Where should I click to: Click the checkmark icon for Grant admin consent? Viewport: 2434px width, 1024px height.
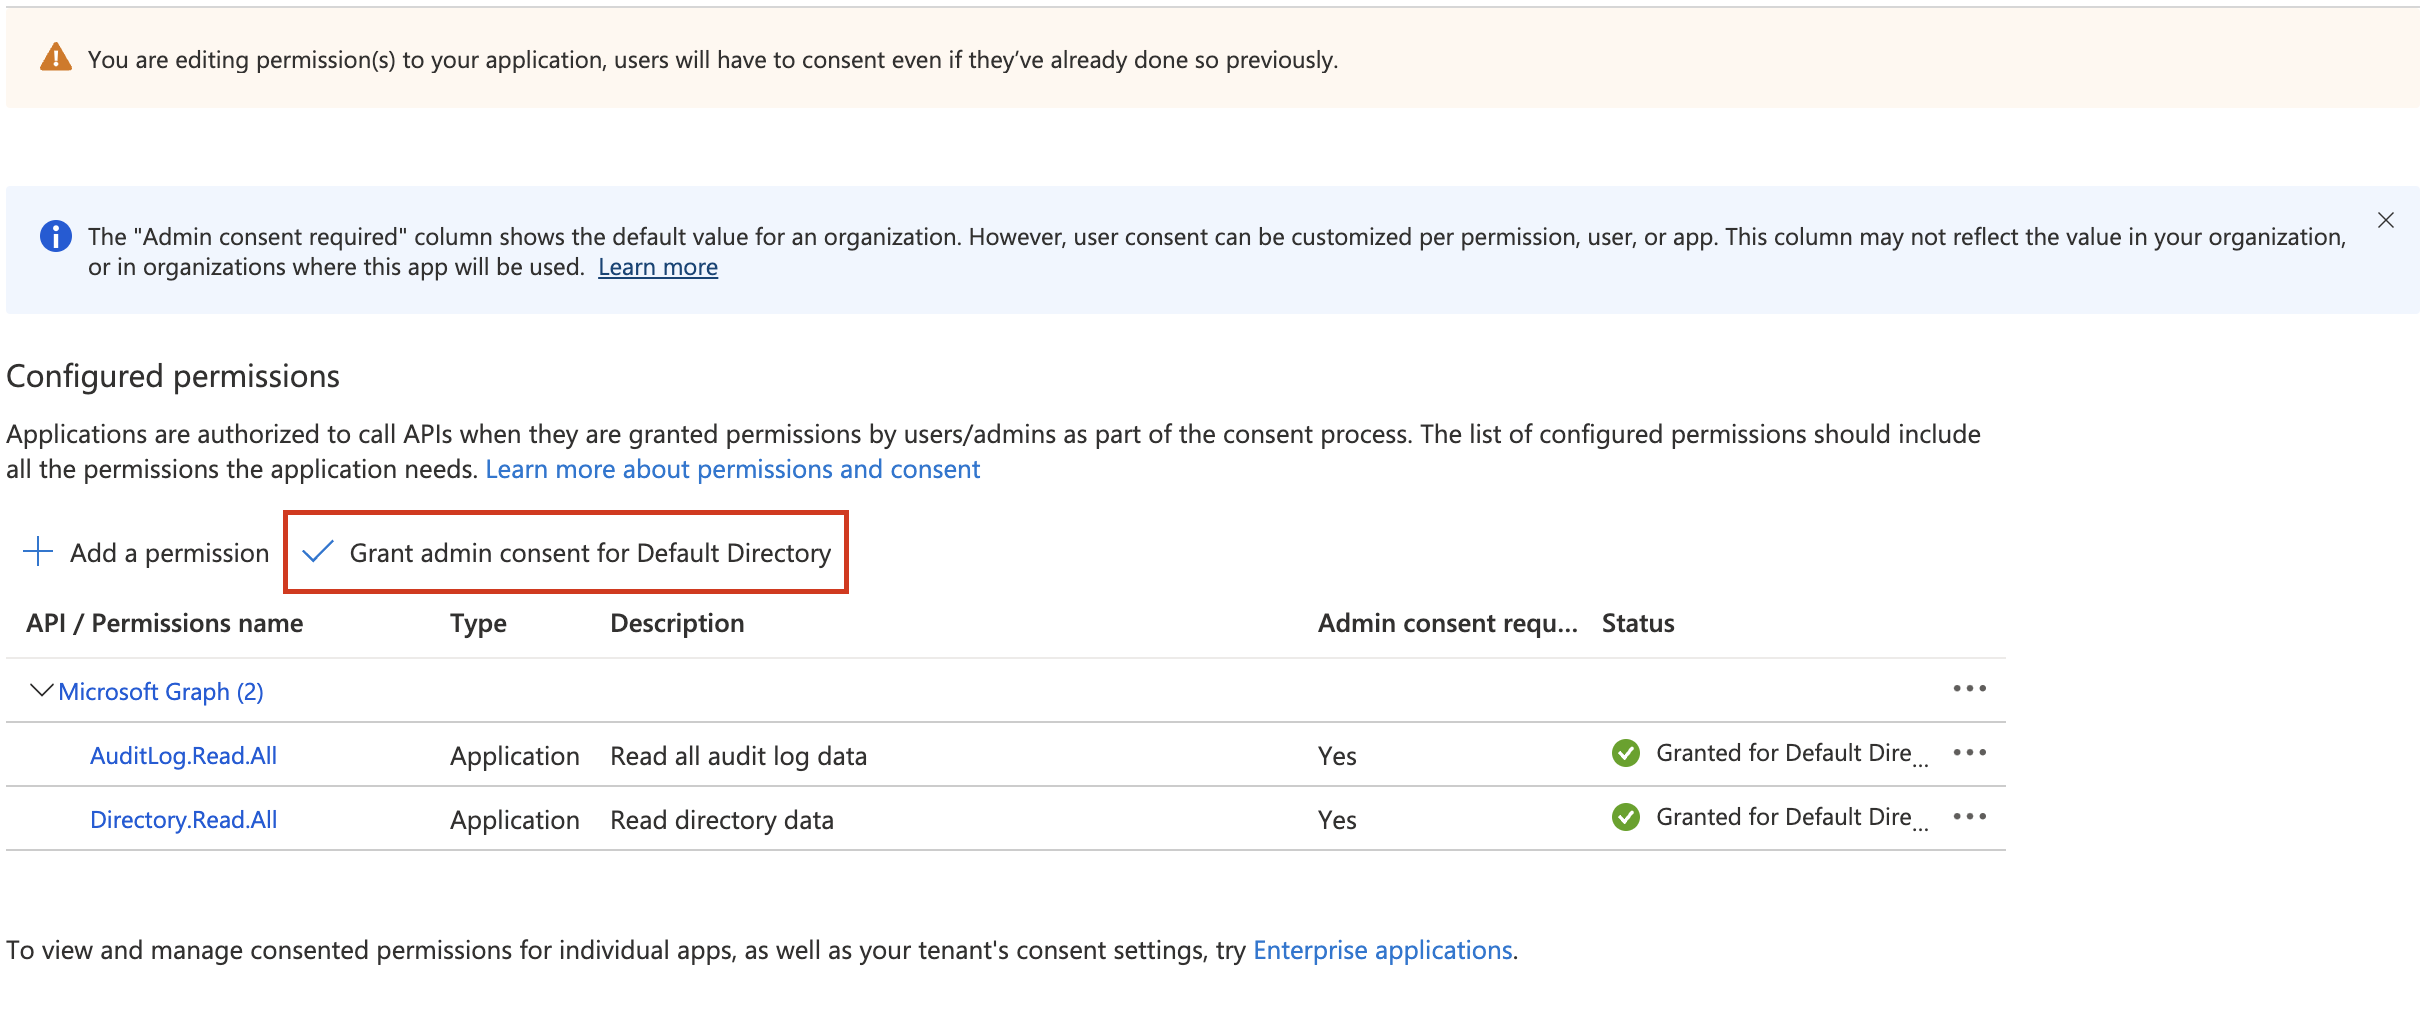click(317, 552)
